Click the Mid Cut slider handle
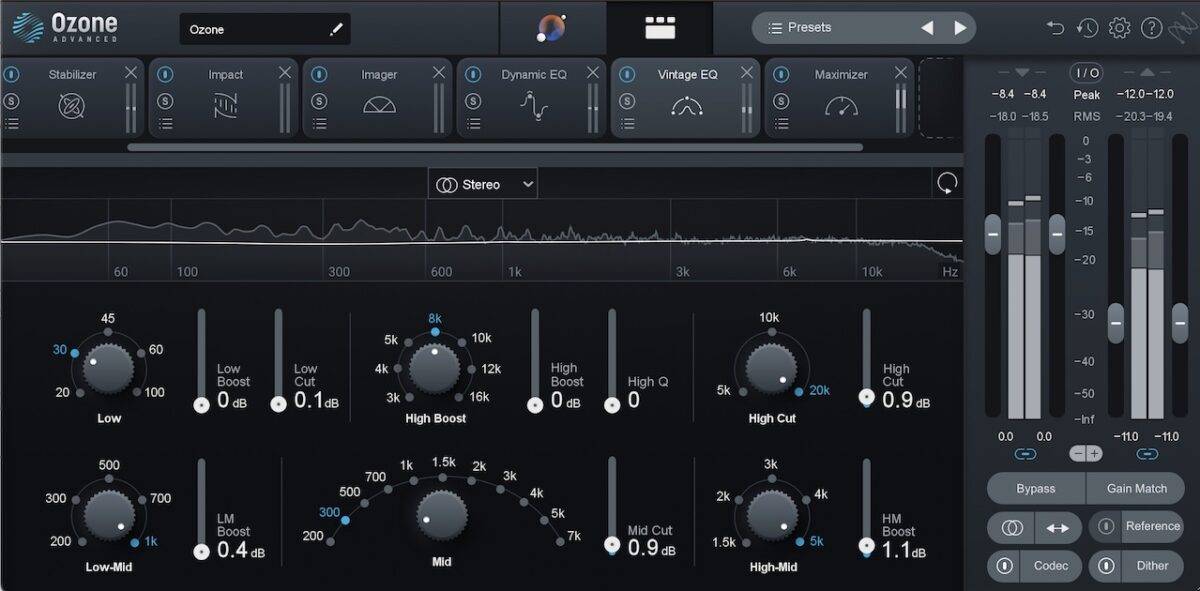The image size is (1200, 591). (612, 545)
